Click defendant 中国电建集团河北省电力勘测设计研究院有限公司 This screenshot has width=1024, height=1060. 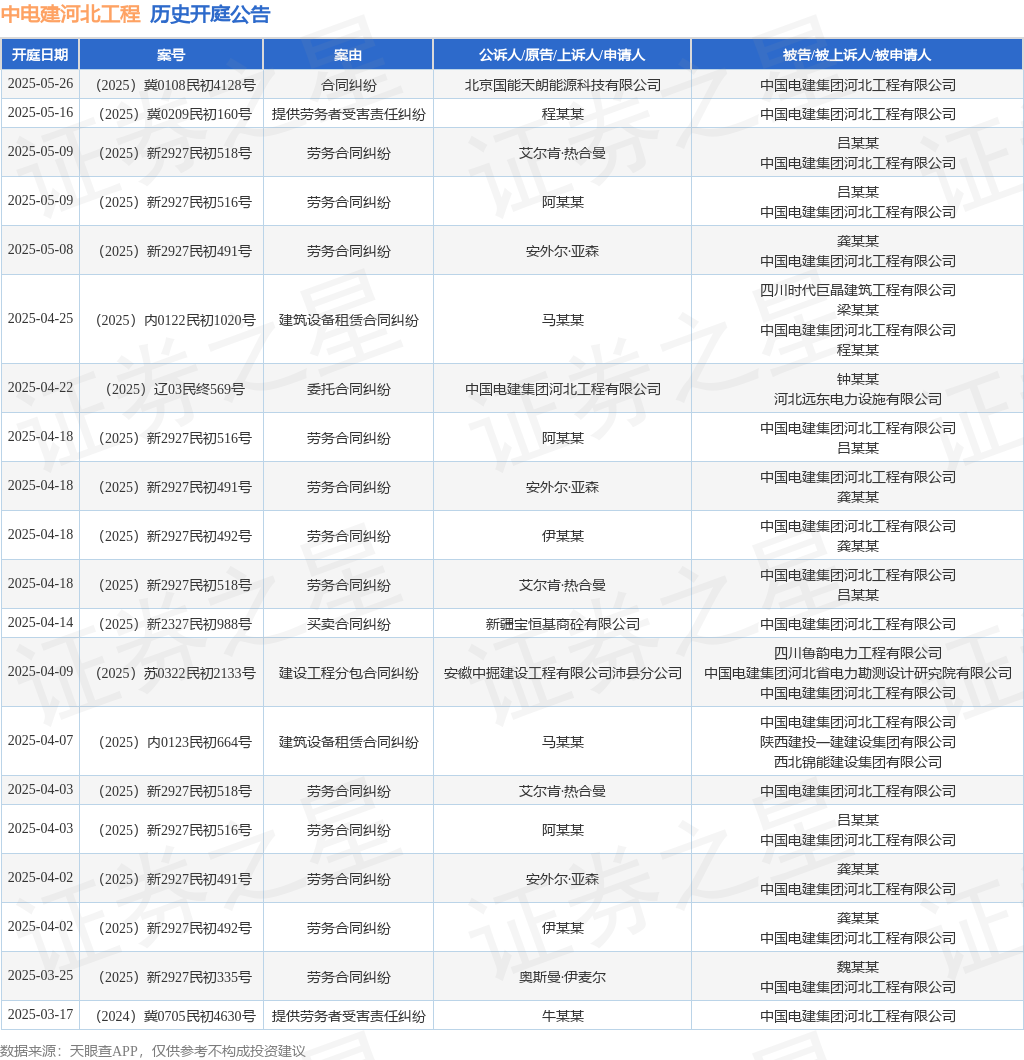pos(858,673)
